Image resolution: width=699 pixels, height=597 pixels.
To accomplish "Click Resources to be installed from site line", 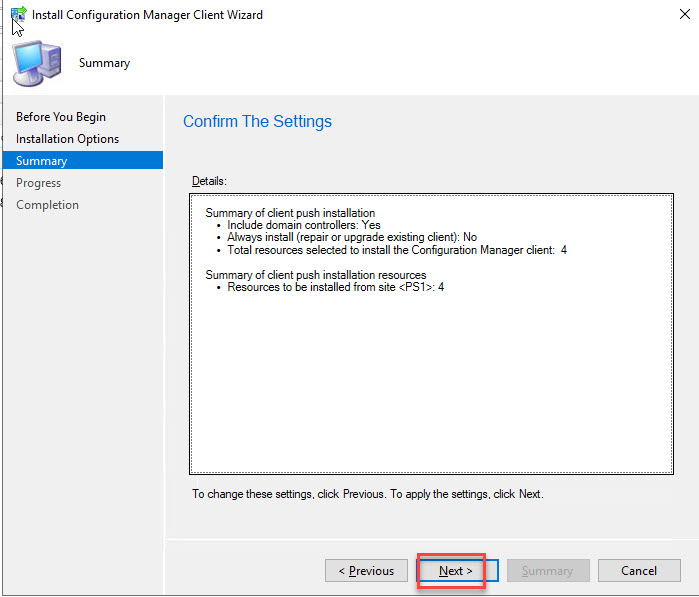I will [335, 286].
